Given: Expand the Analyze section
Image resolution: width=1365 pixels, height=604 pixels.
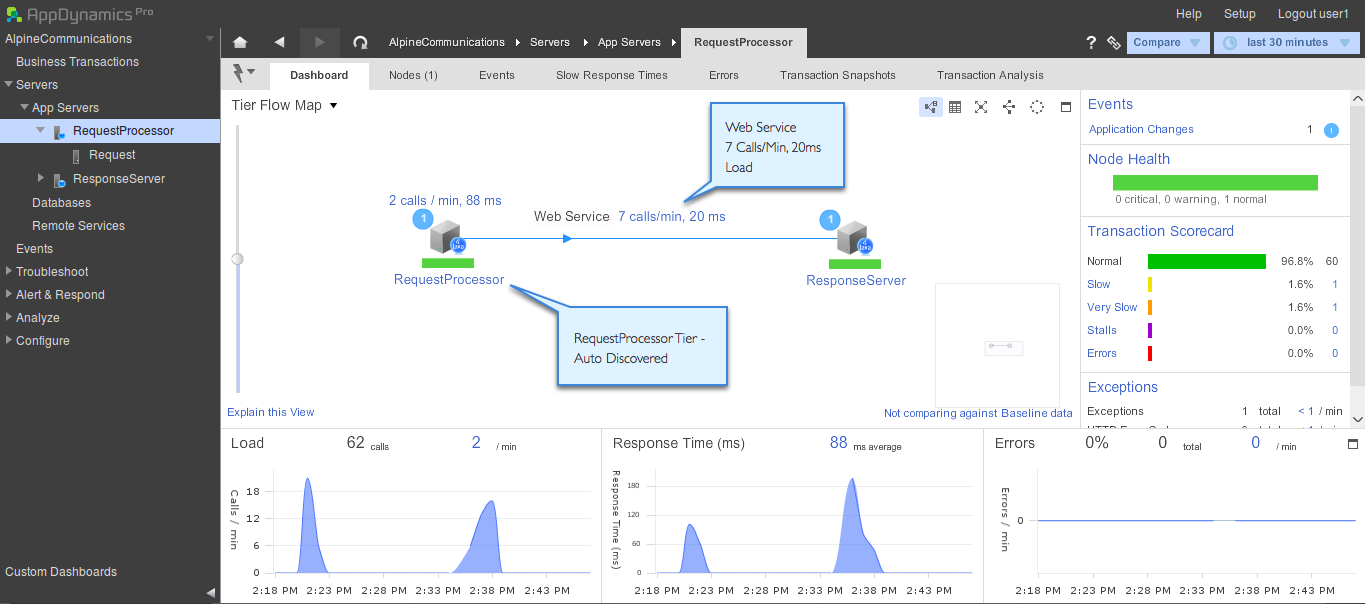Looking at the screenshot, I should tap(9, 317).
